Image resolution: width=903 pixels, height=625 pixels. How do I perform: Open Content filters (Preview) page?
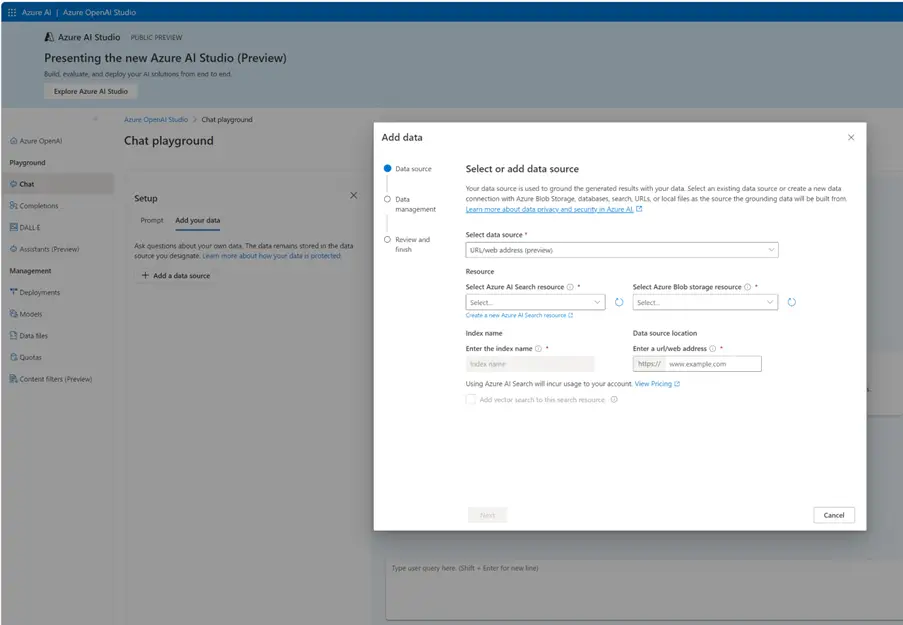[58, 379]
